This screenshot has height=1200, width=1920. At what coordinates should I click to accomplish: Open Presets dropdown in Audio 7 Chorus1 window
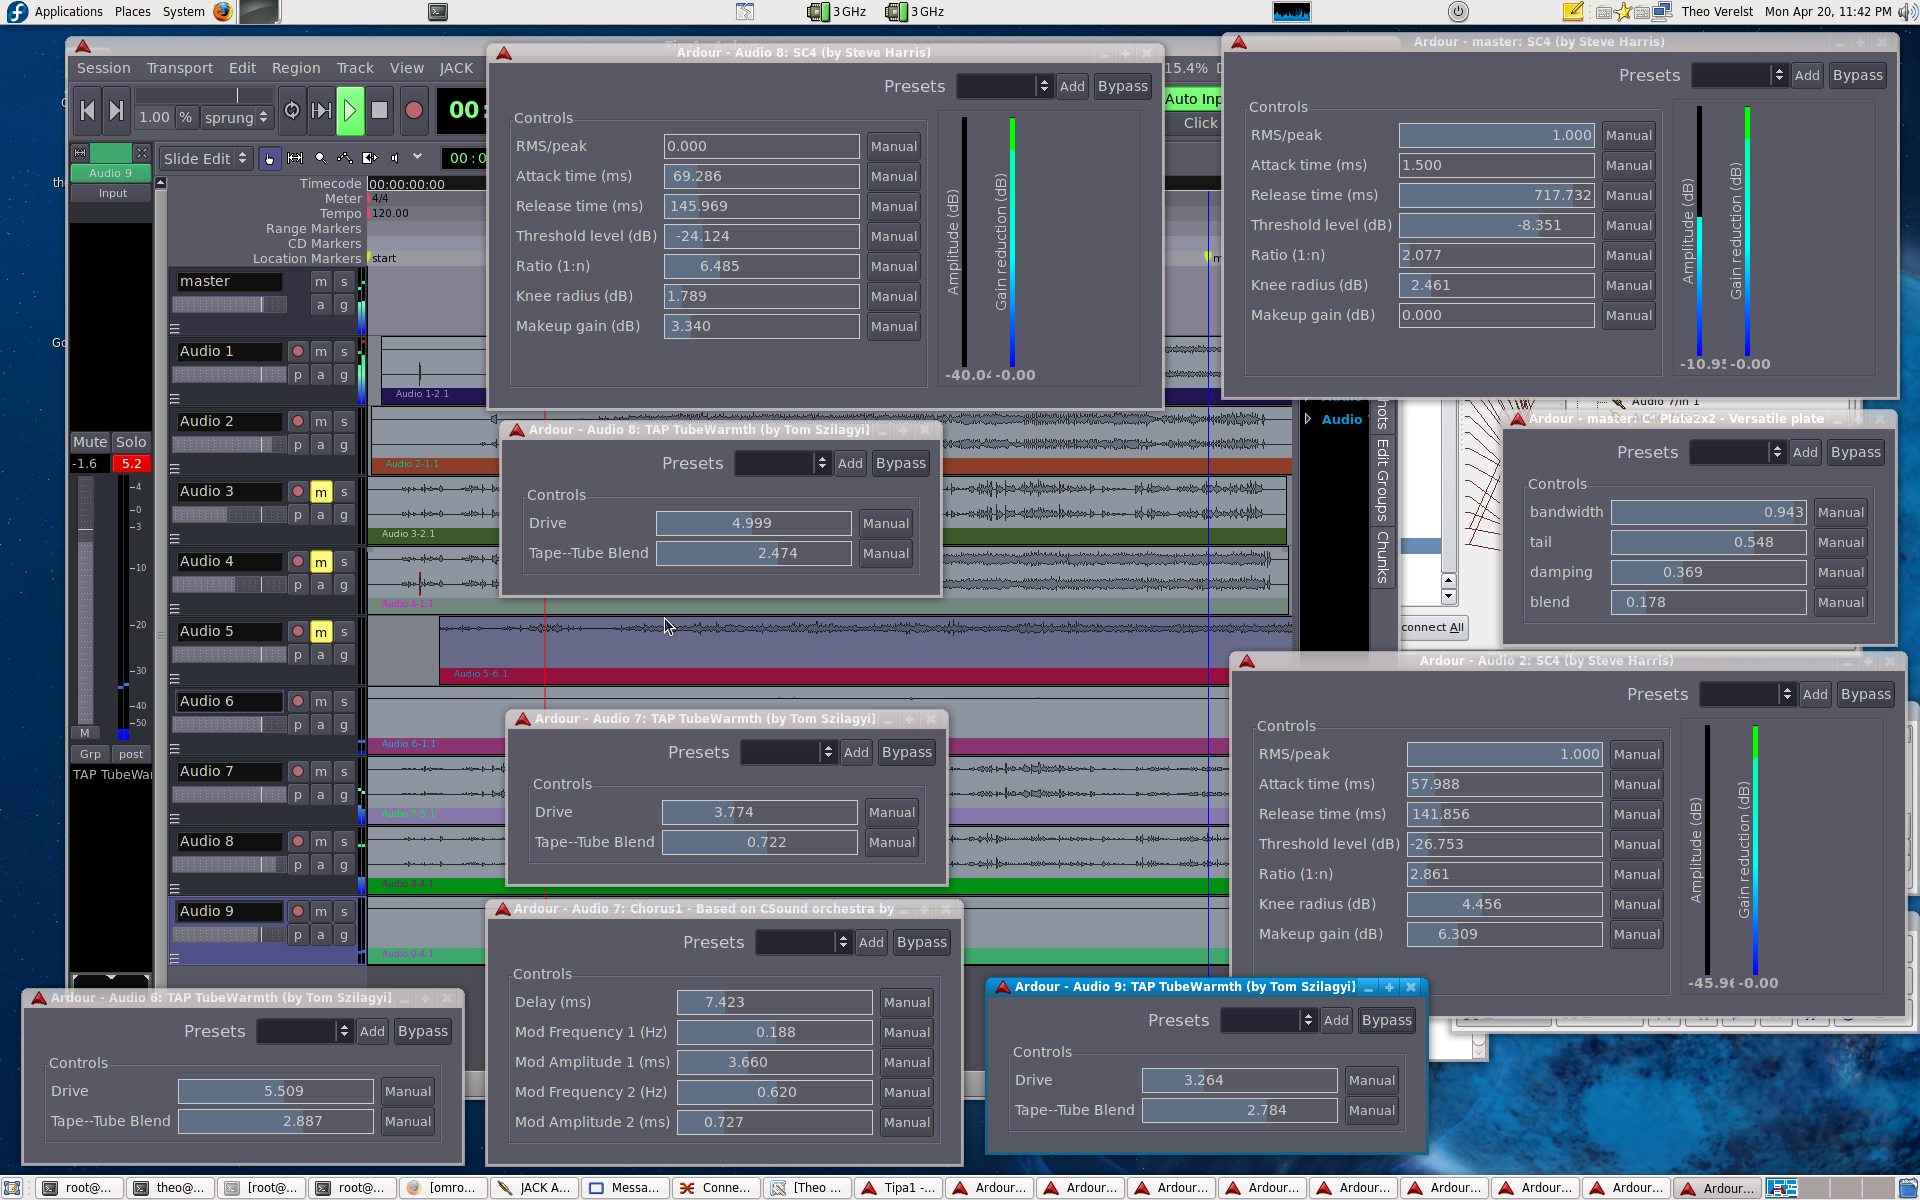click(x=803, y=943)
